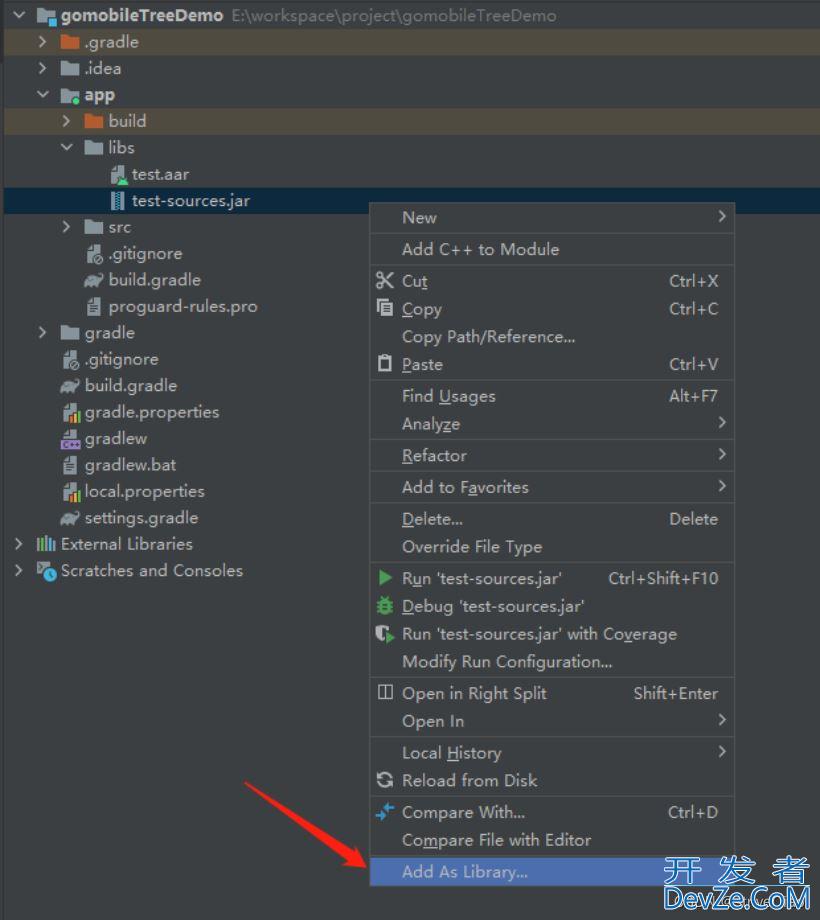
Task: Click the .idea folder icon
Action: click(70, 69)
